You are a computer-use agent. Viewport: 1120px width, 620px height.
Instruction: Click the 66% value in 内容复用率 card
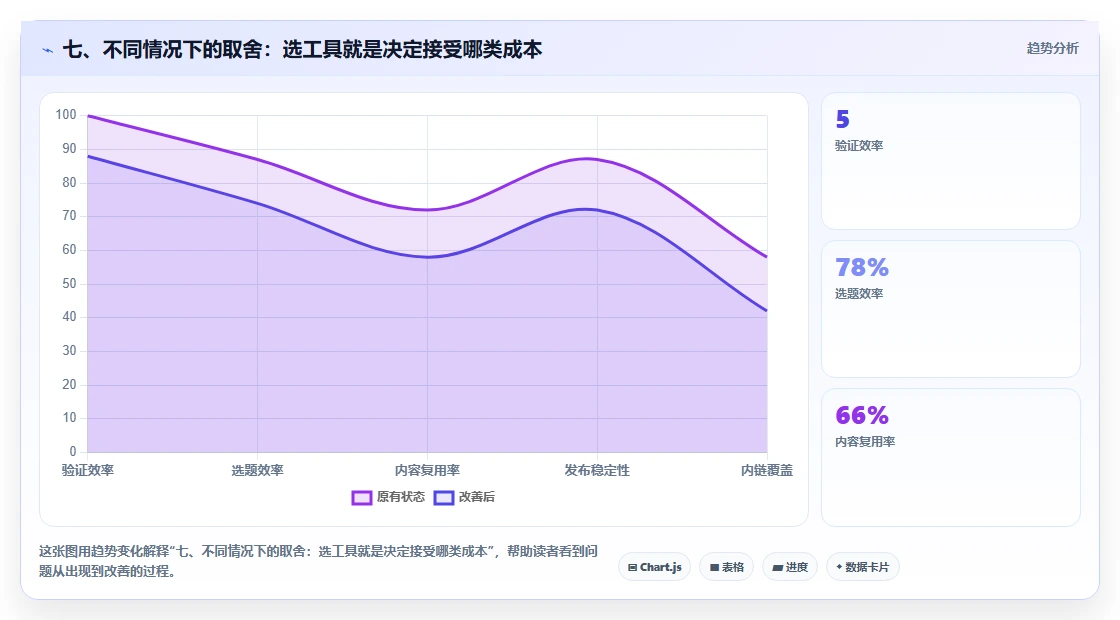(862, 415)
